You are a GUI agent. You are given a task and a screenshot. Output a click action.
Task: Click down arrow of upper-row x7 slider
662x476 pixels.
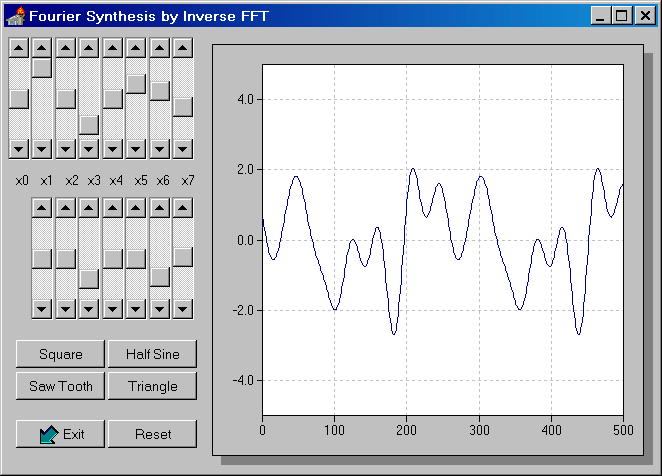[183, 148]
